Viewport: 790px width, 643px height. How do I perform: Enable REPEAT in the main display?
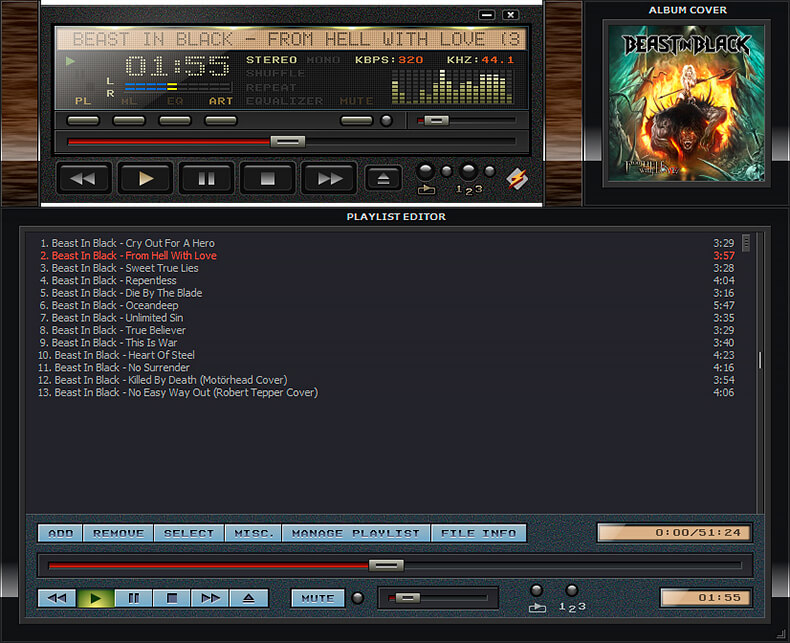tap(271, 87)
